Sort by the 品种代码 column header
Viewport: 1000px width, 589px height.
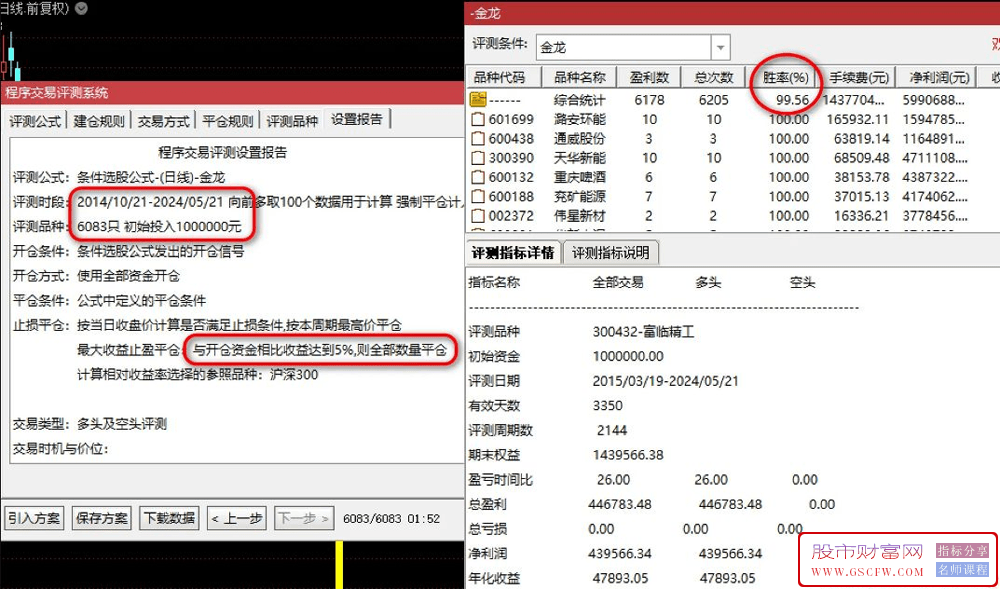tap(504, 77)
